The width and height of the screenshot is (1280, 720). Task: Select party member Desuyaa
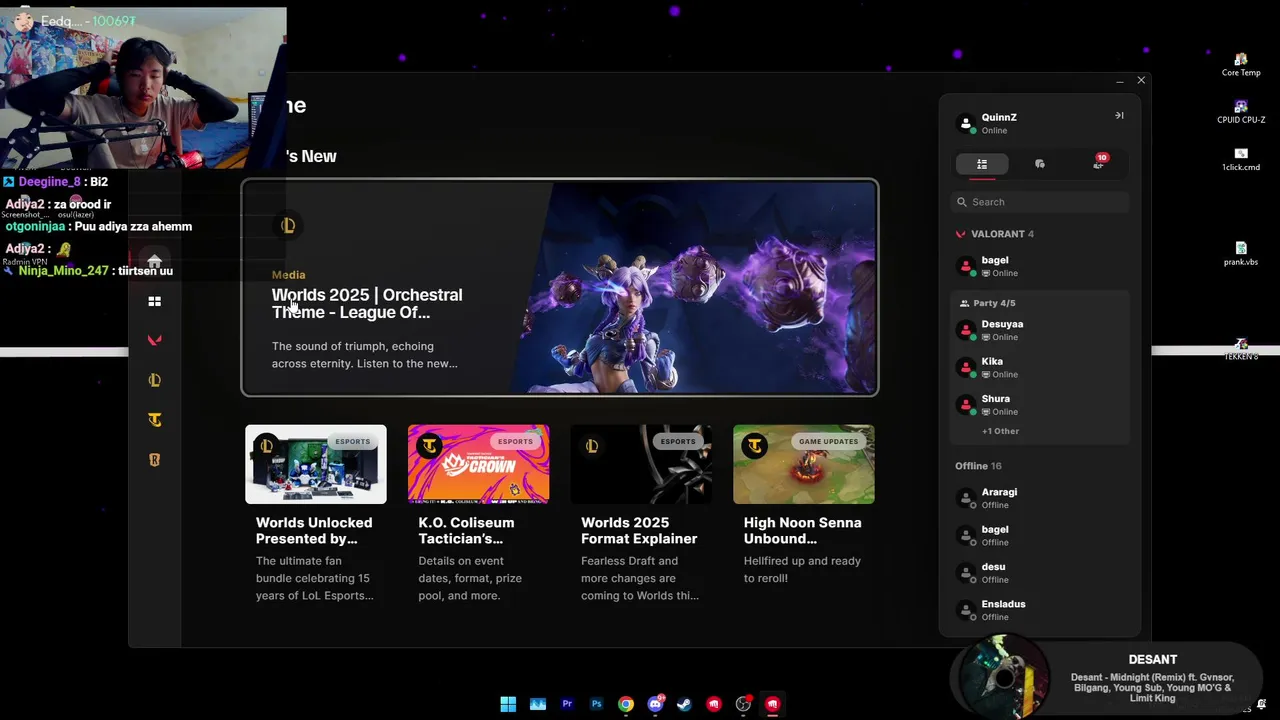1040,330
